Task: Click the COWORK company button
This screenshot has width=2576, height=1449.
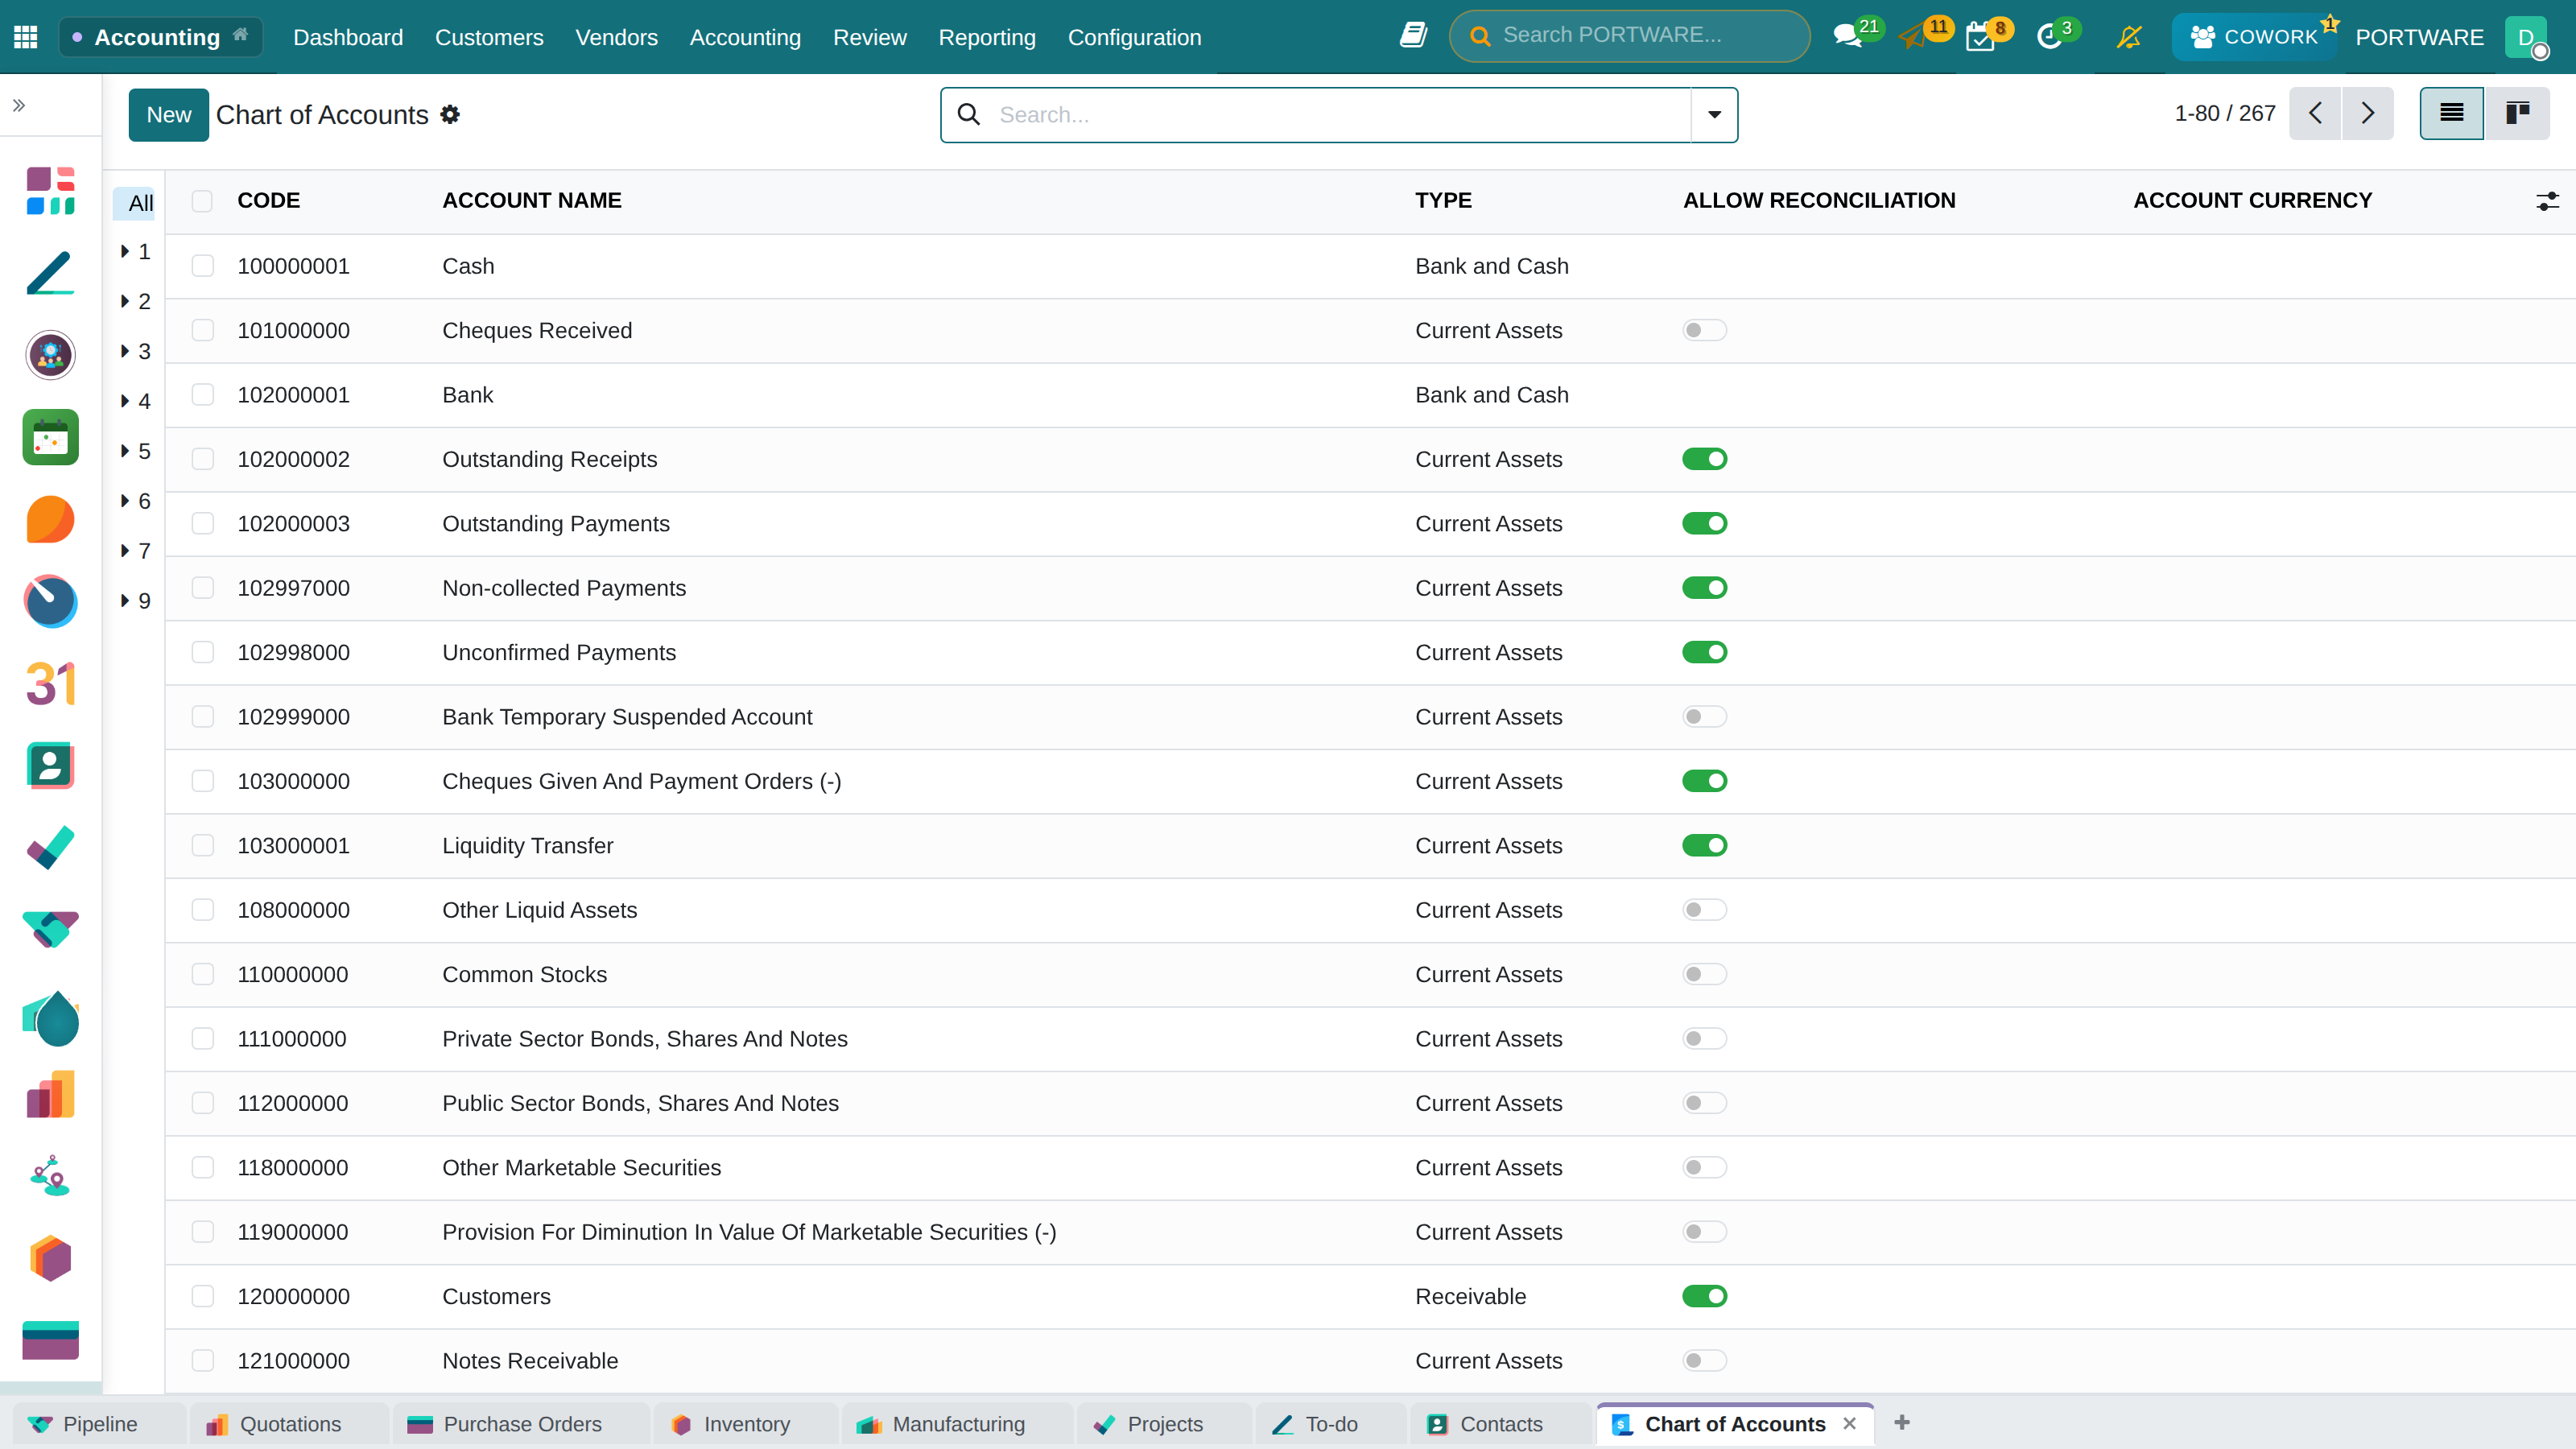Action: (x=2255, y=37)
